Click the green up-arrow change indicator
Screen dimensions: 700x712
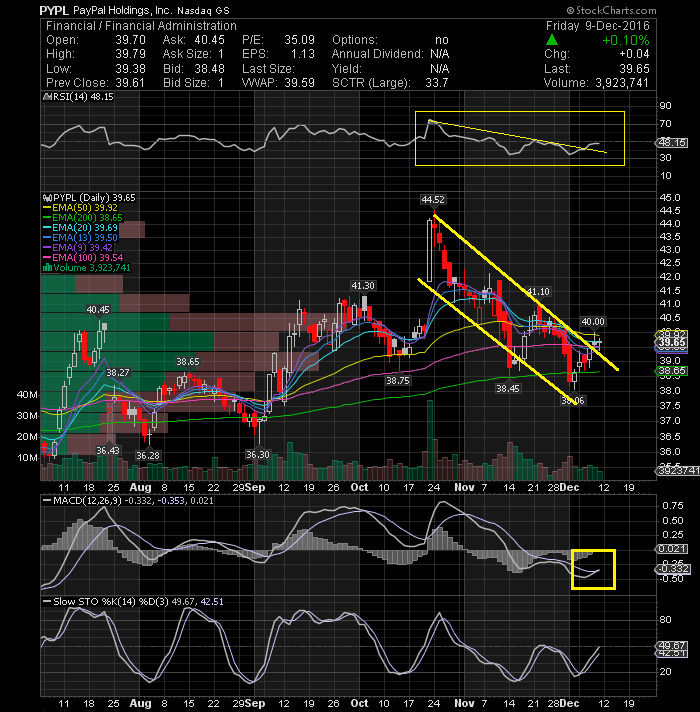pyautogui.click(x=552, y=40)
